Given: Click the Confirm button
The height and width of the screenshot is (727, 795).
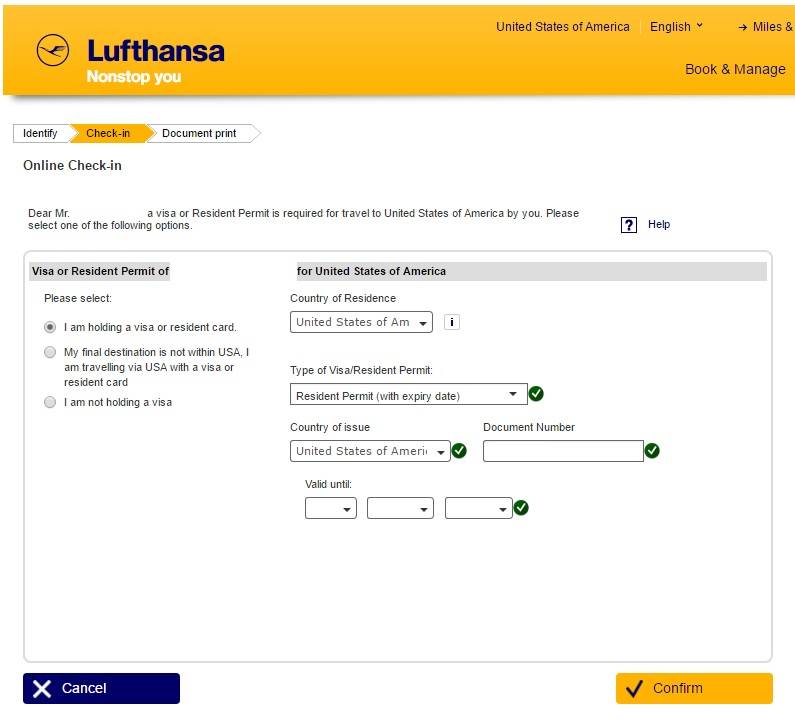Looking at the screenshot, I should (694, 688).
